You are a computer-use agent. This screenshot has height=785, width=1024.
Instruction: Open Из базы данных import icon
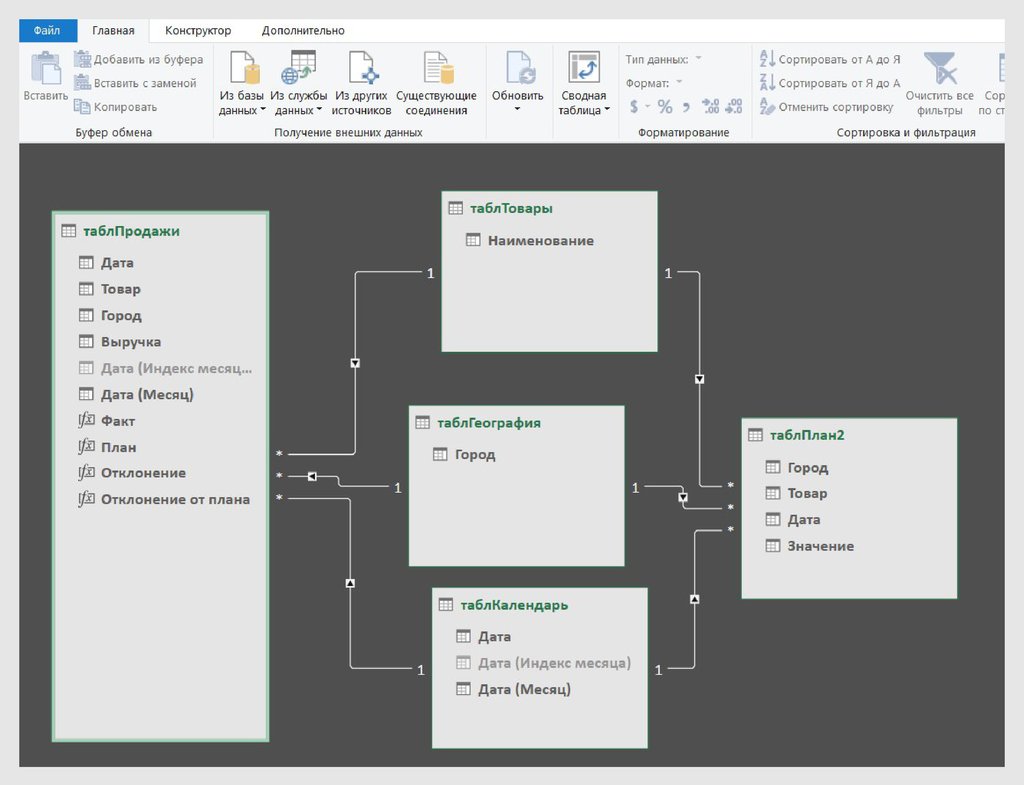243,69
